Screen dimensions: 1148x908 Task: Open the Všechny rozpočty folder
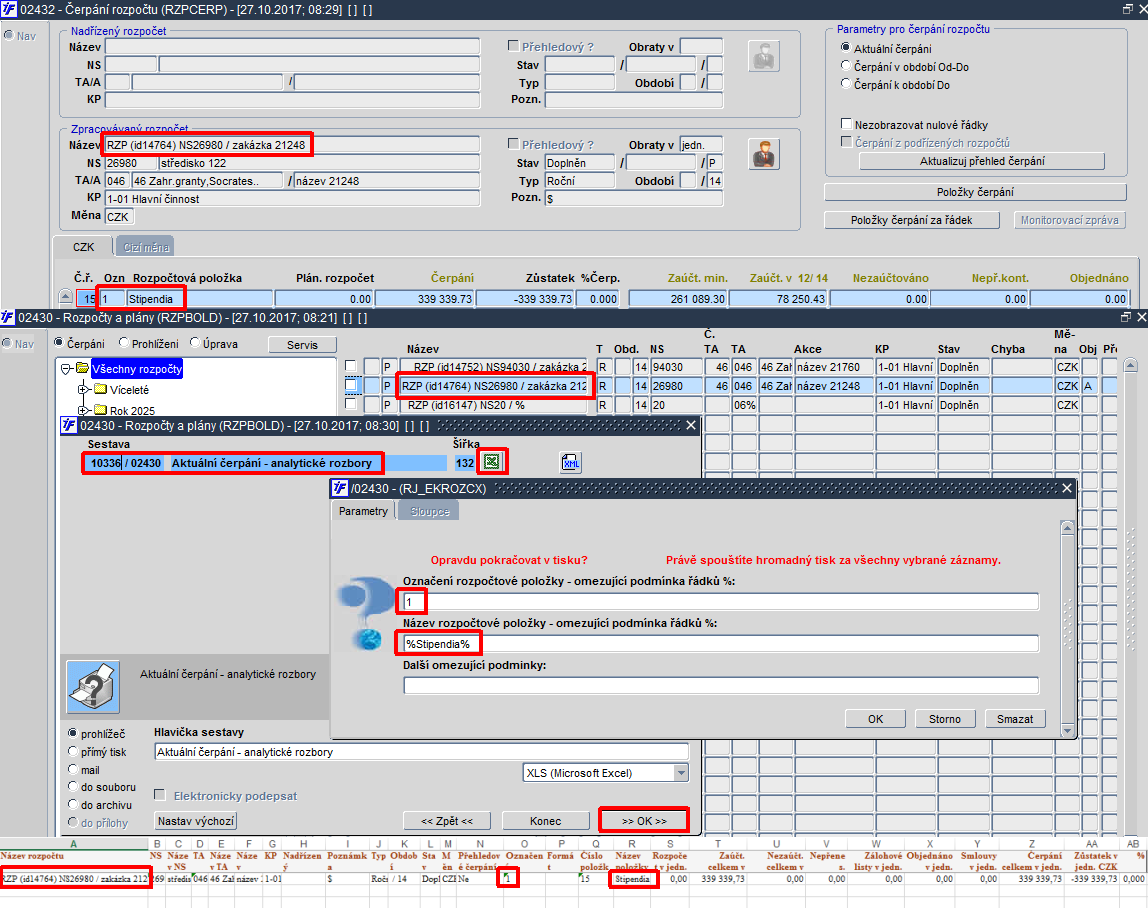(137, 369)
